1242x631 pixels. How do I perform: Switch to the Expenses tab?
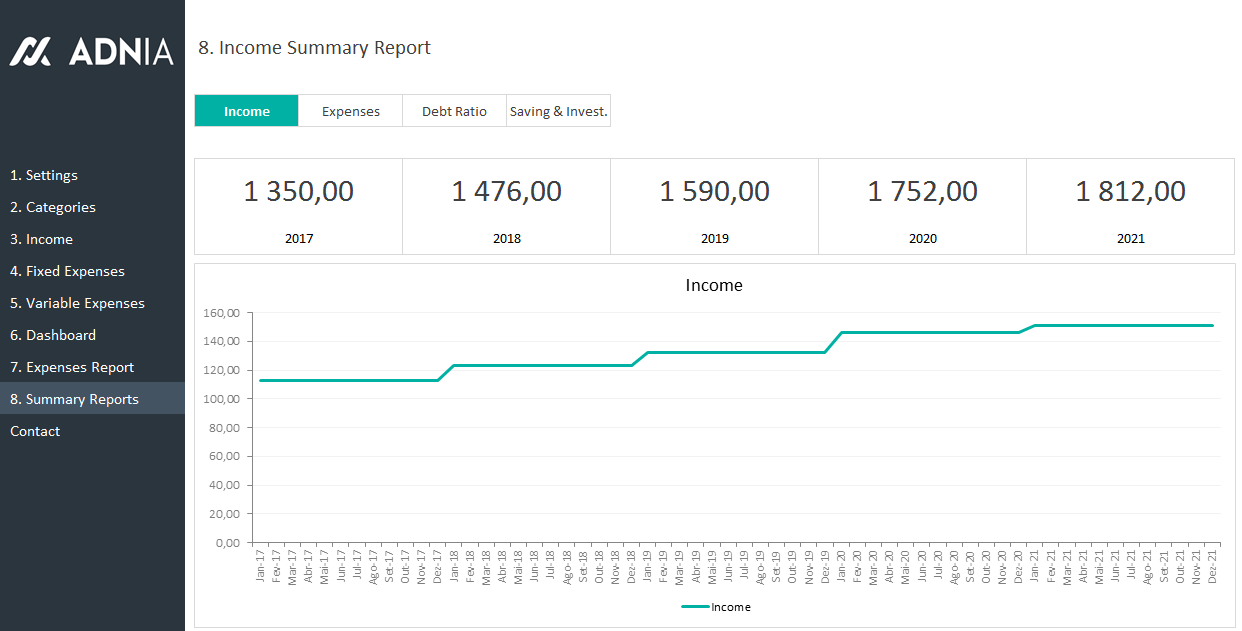point(350,111)
